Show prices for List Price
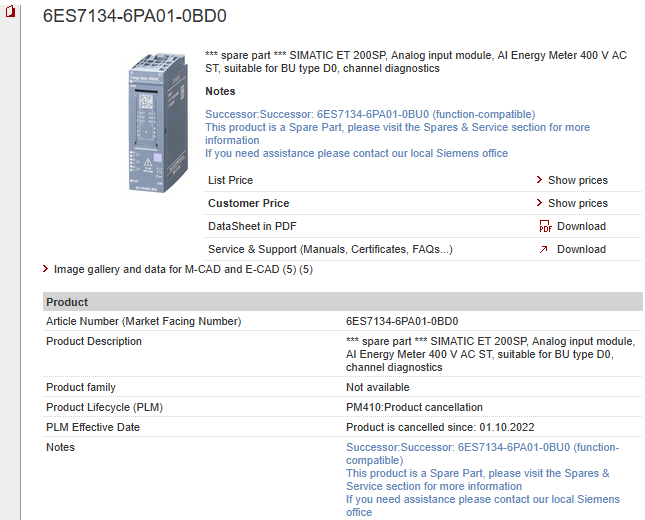 tap(577, 181)
